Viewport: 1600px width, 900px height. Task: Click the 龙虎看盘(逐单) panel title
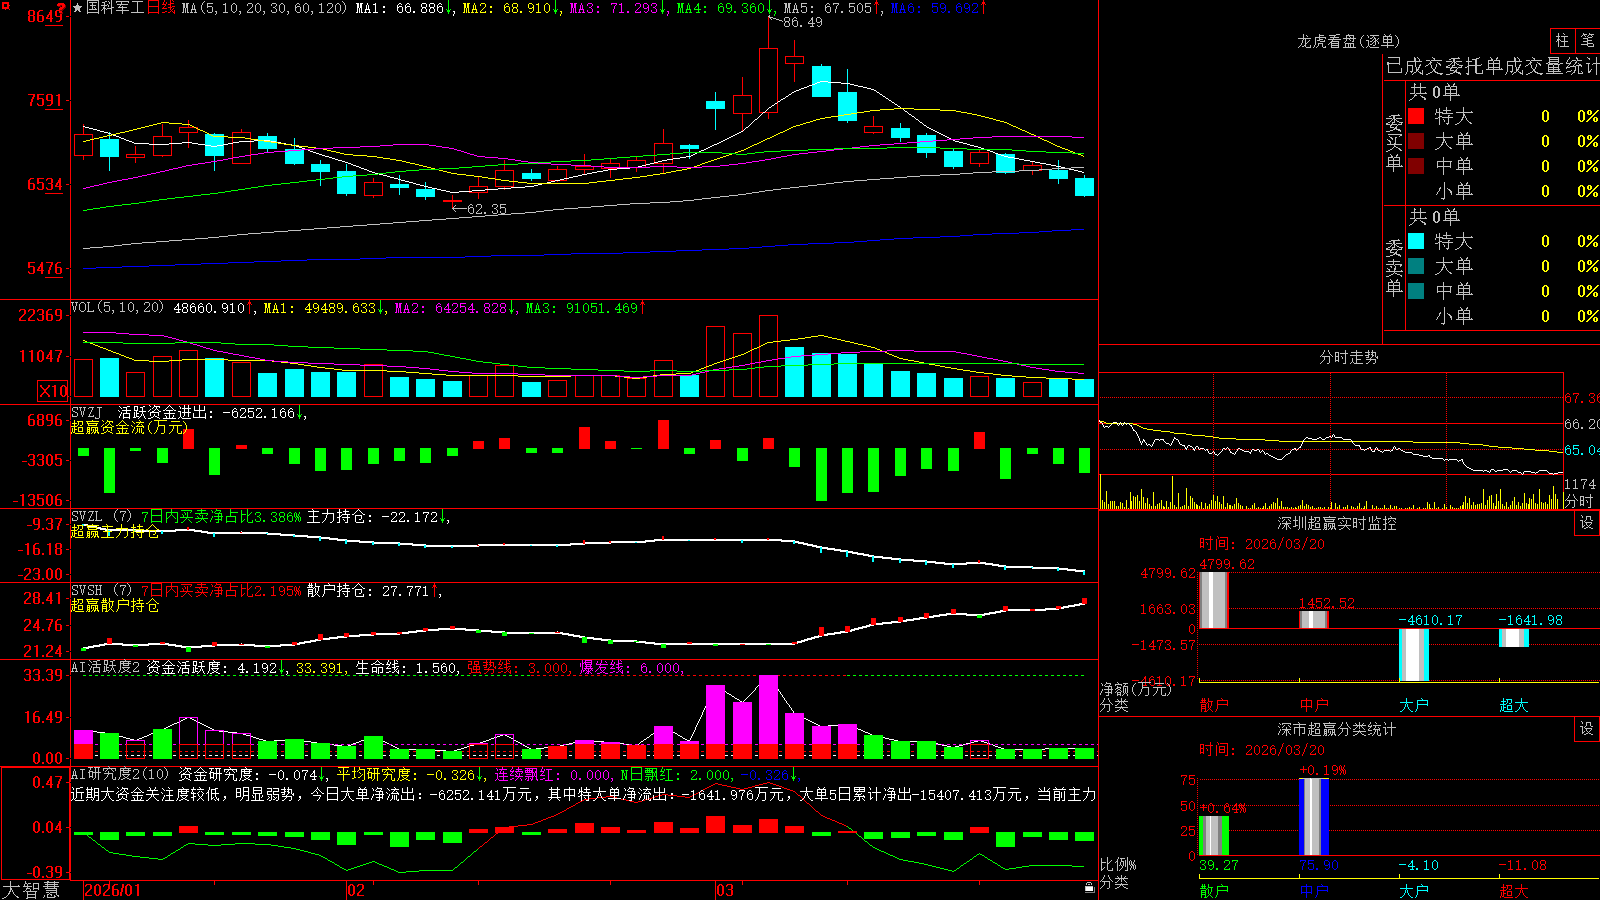coord(1349,41)
